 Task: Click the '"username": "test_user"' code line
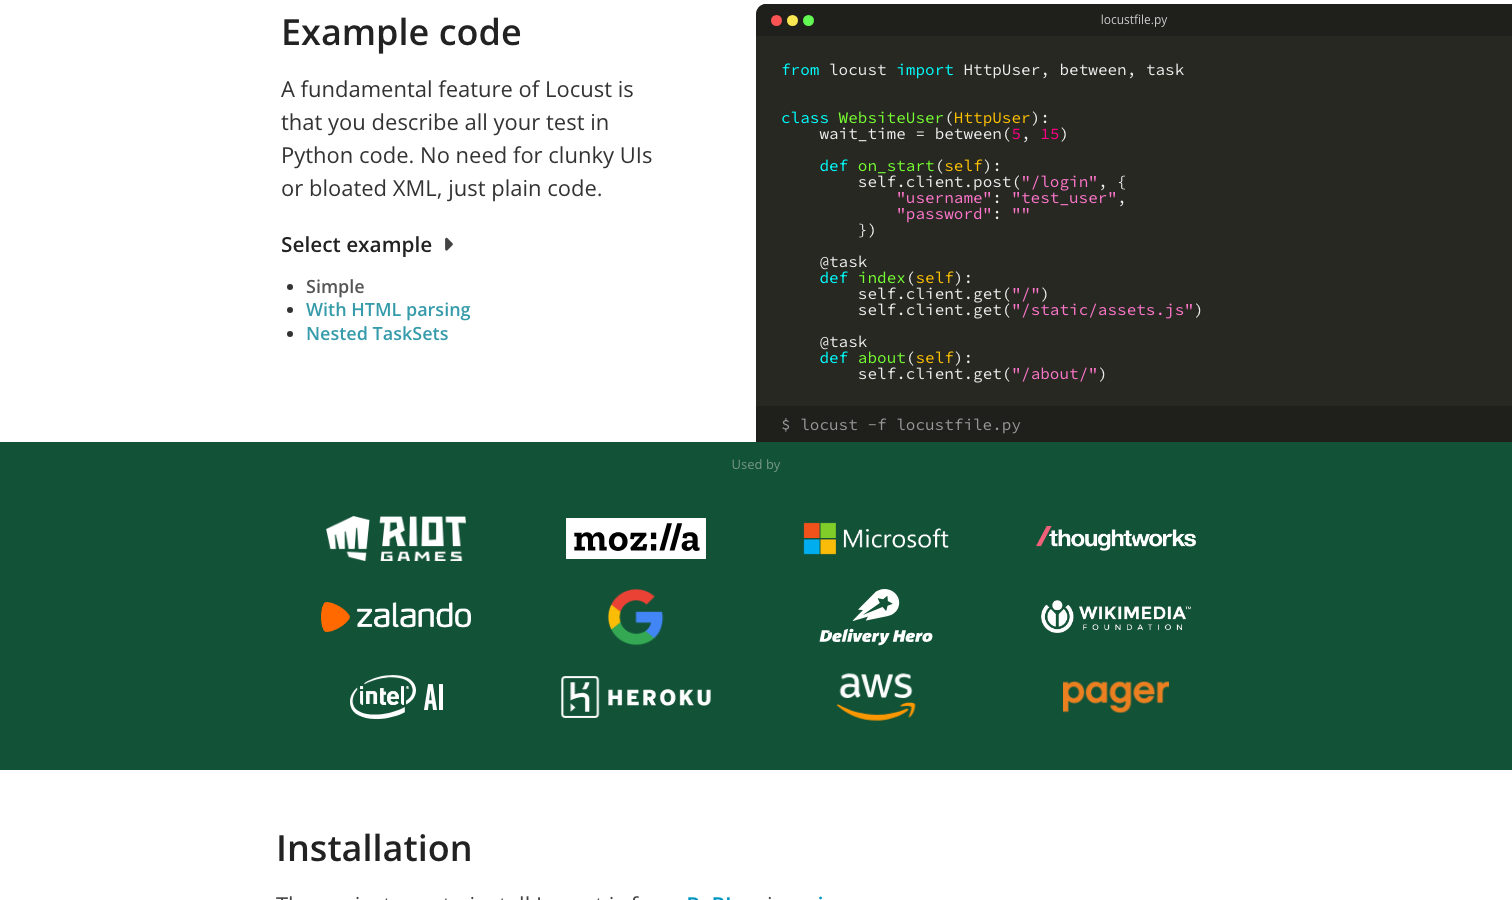[1011, 198]
